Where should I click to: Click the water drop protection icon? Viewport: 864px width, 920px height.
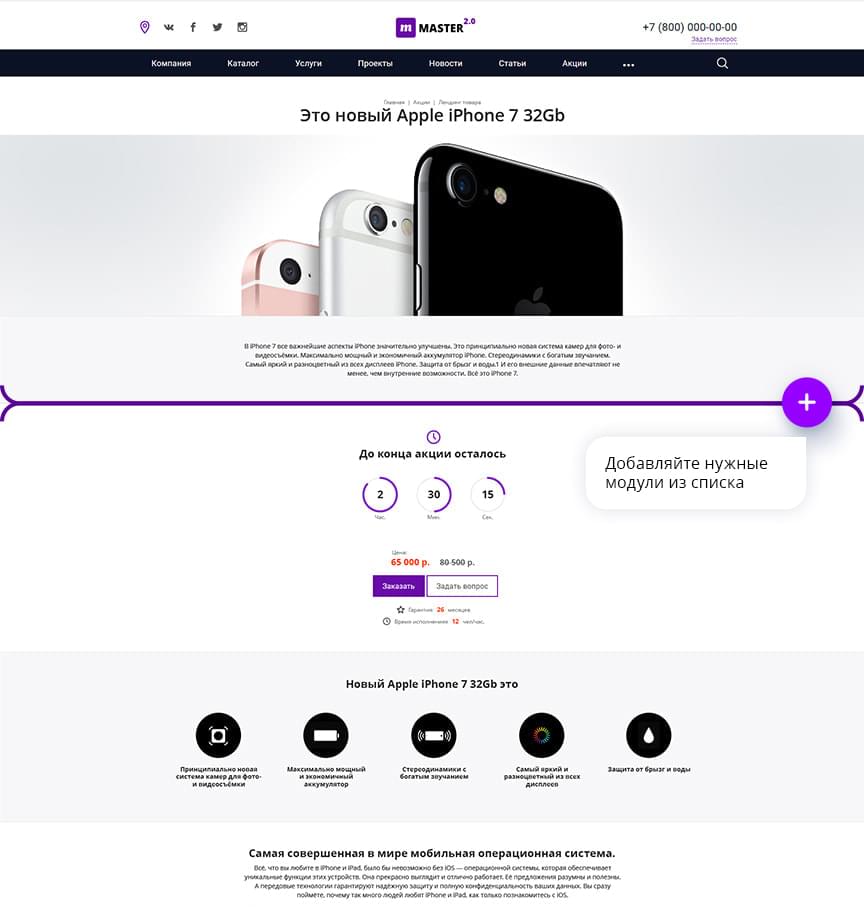[x=649, y=735]
